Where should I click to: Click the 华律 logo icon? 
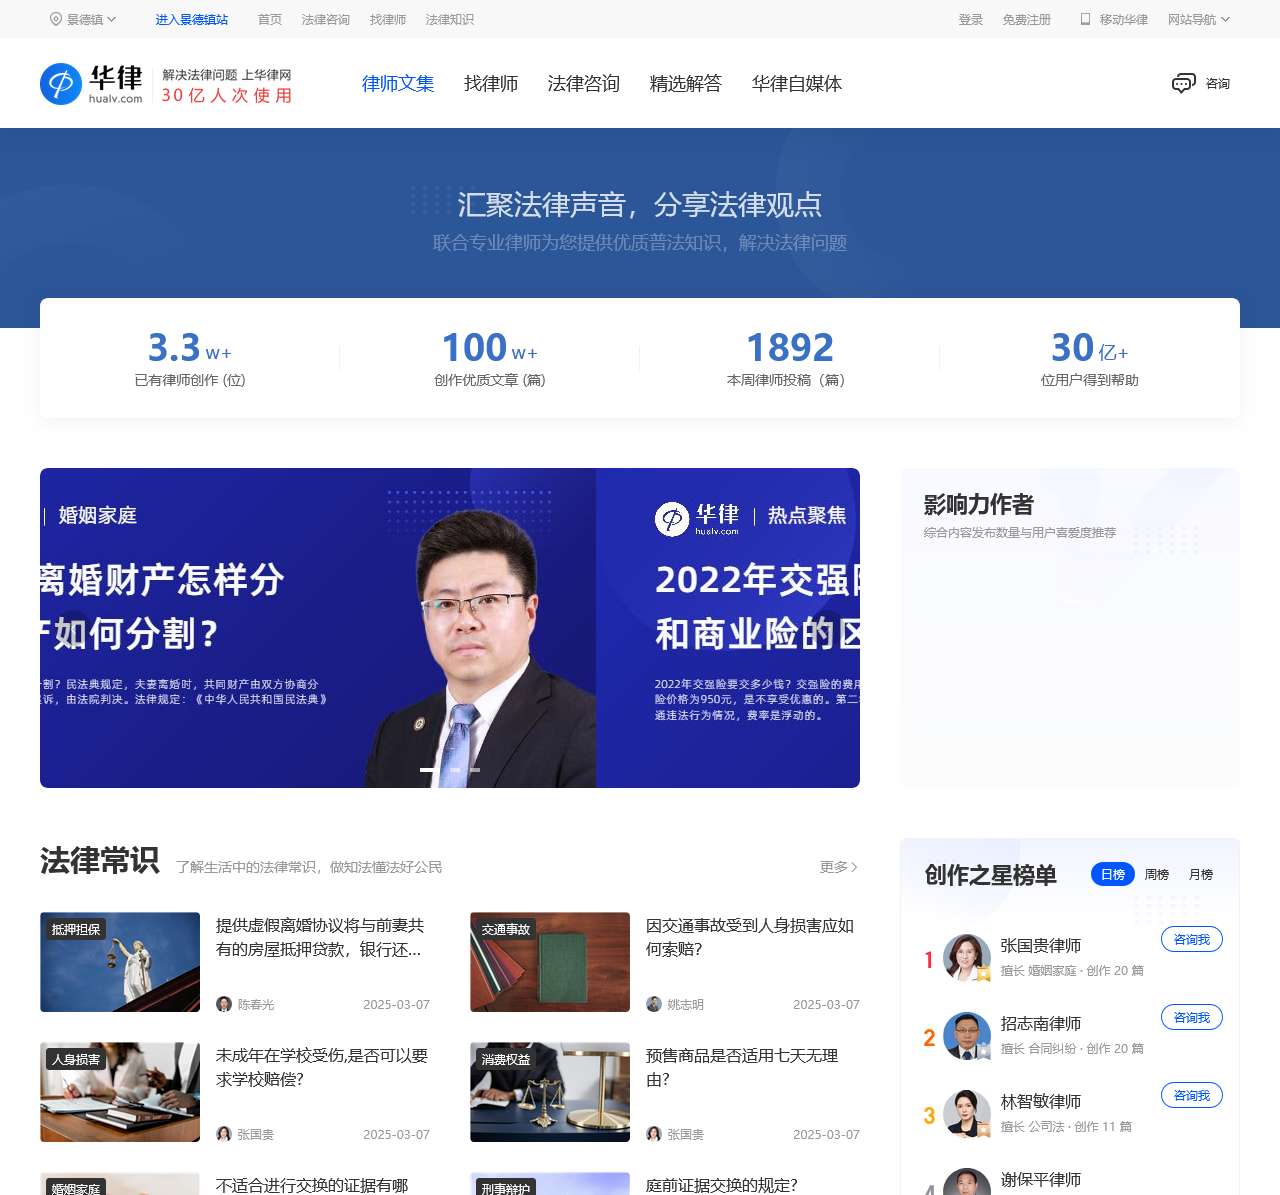(x=60, y=83)
